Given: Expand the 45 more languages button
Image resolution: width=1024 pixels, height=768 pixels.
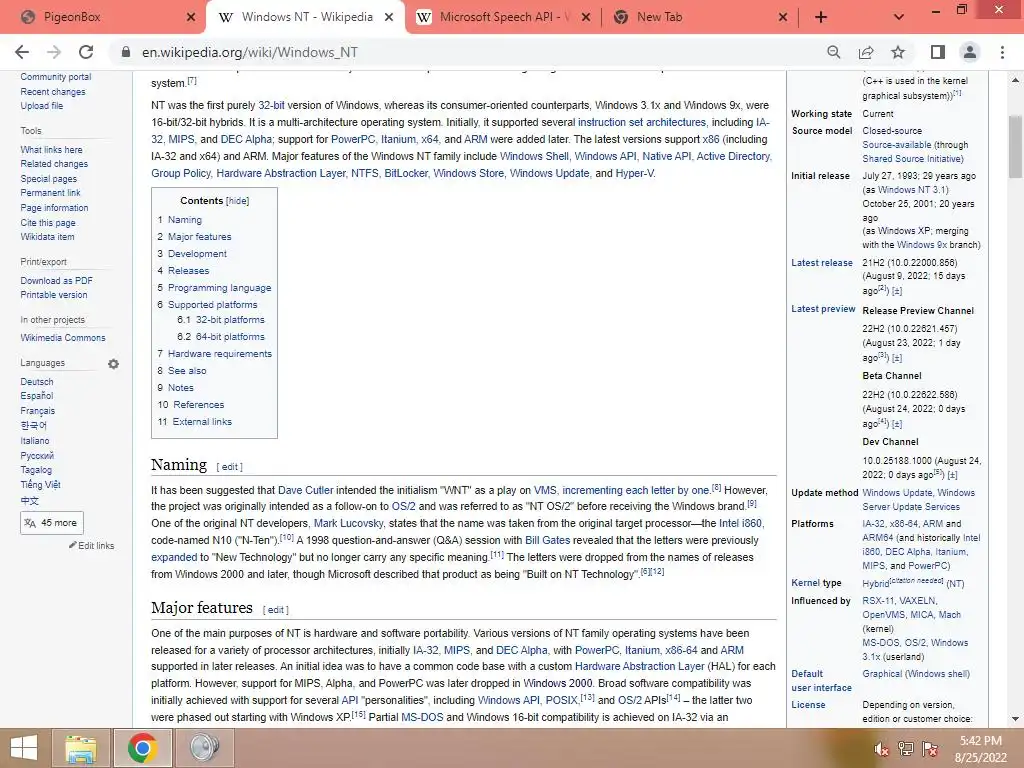Looking at the screenshot, I should [52, 523].
